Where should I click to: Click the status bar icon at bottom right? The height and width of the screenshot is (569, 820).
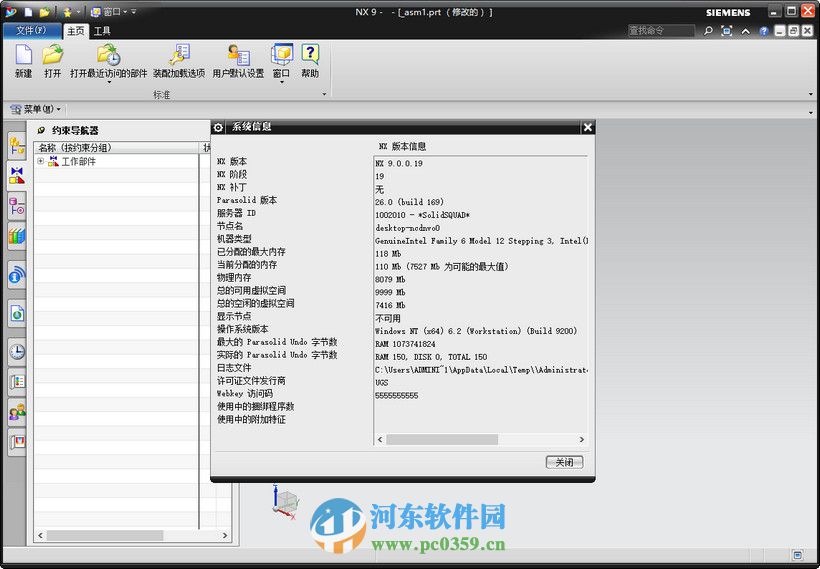pyautogui.click(x=798, y=555)
